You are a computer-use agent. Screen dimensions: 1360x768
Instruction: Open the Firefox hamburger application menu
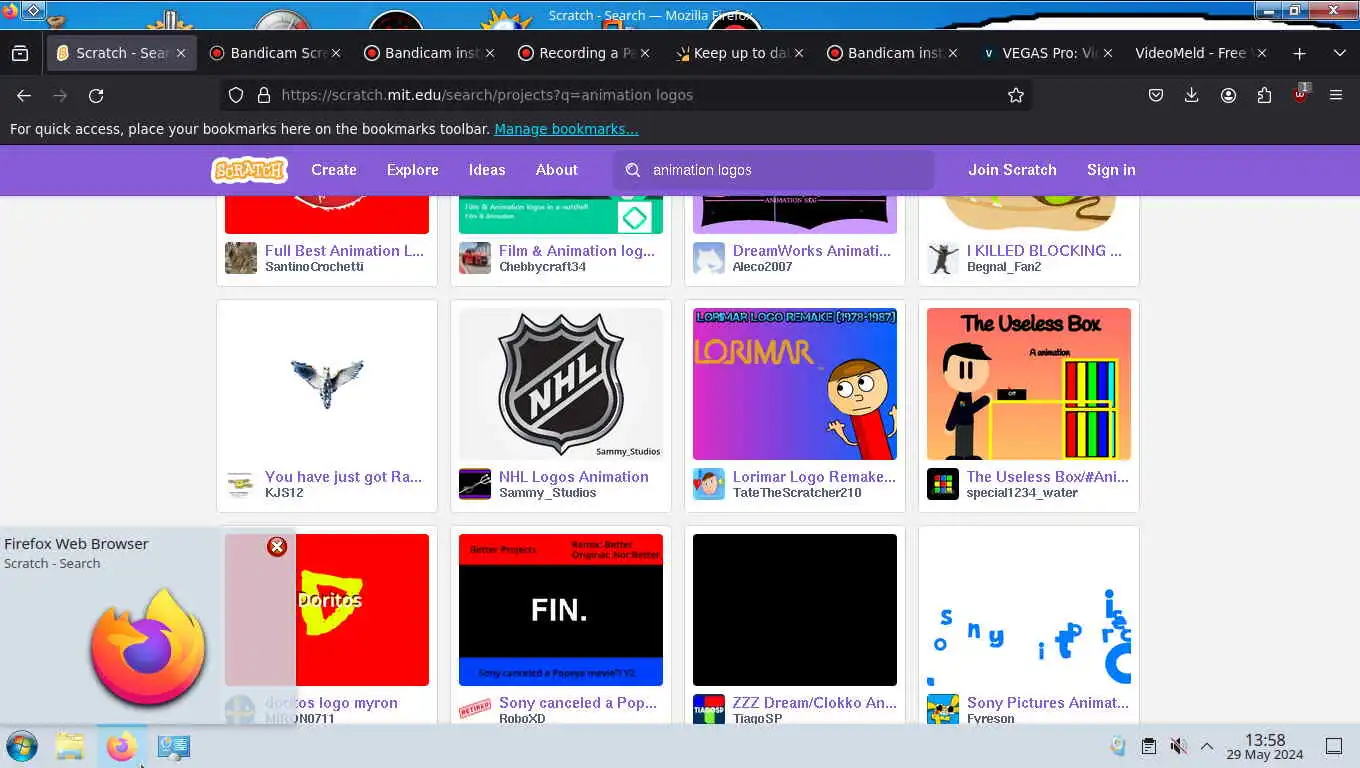(1336, 95)
